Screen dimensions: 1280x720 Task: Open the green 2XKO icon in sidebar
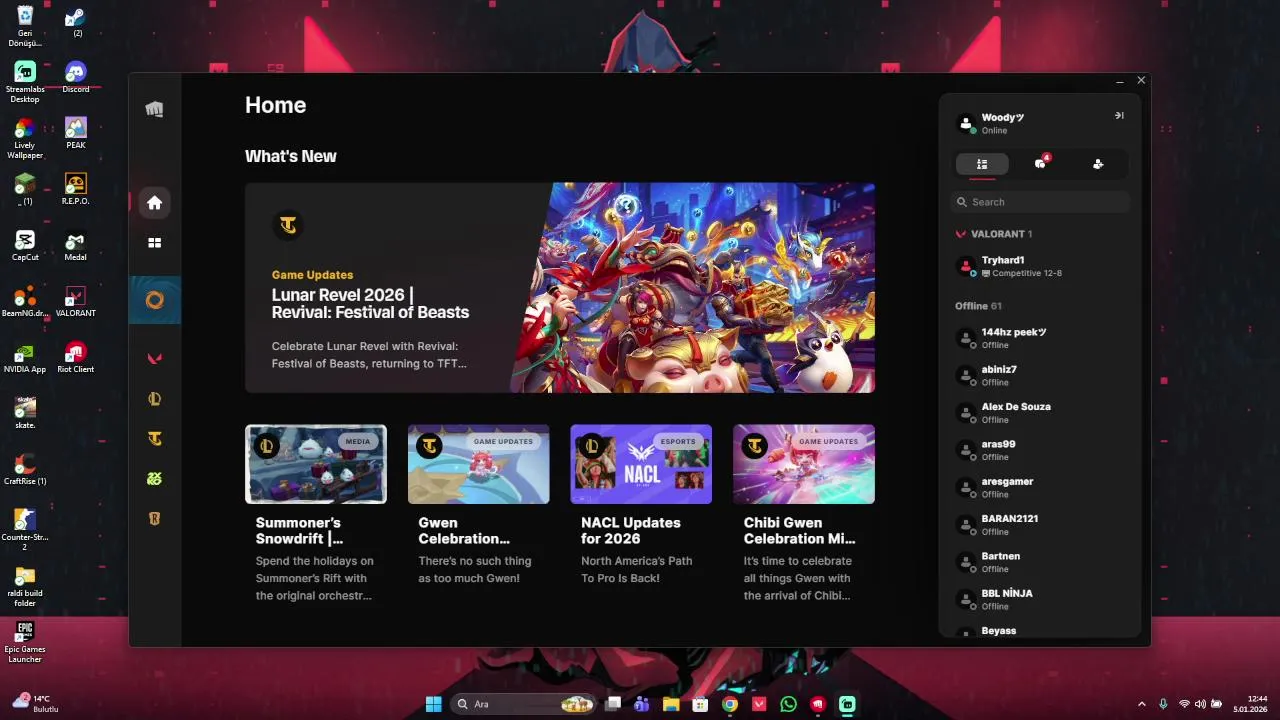154,479
